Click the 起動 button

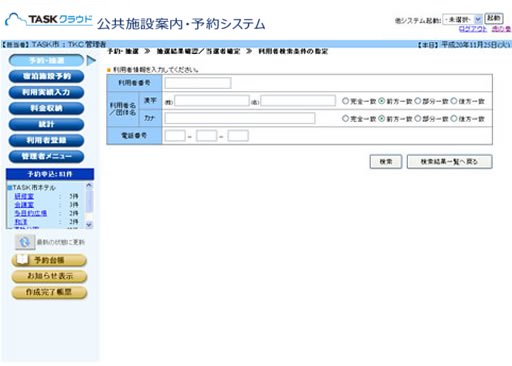(x=493, y=19)
